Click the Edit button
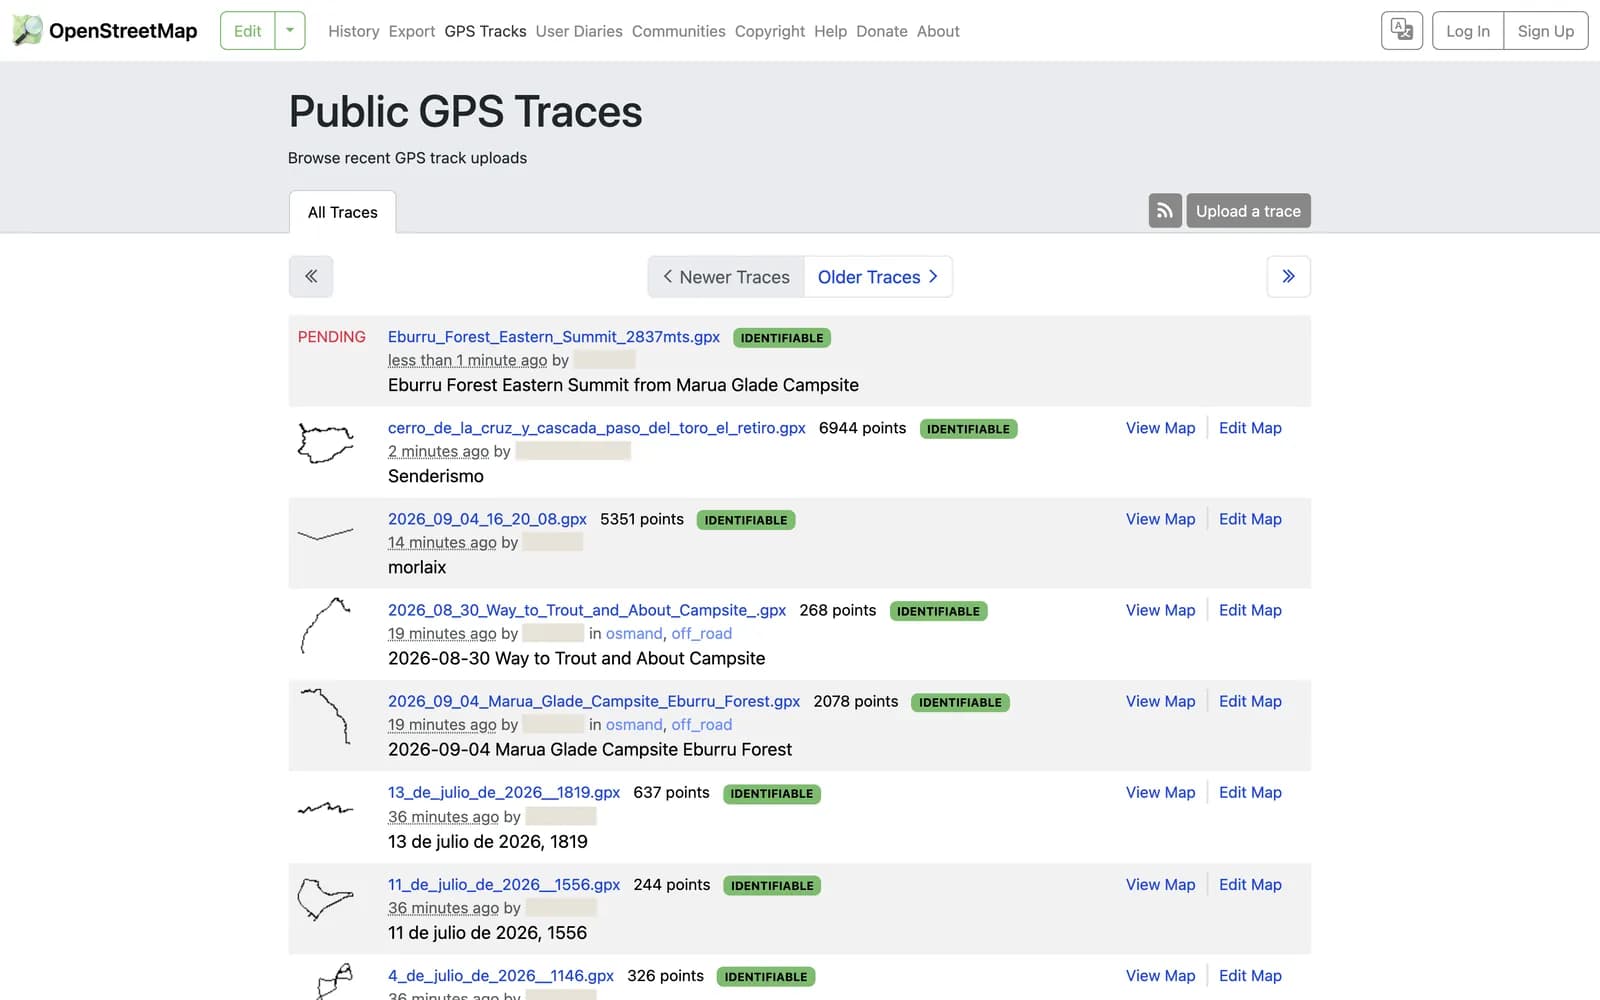The image size is (1600, 1000). tap(247, 31)
